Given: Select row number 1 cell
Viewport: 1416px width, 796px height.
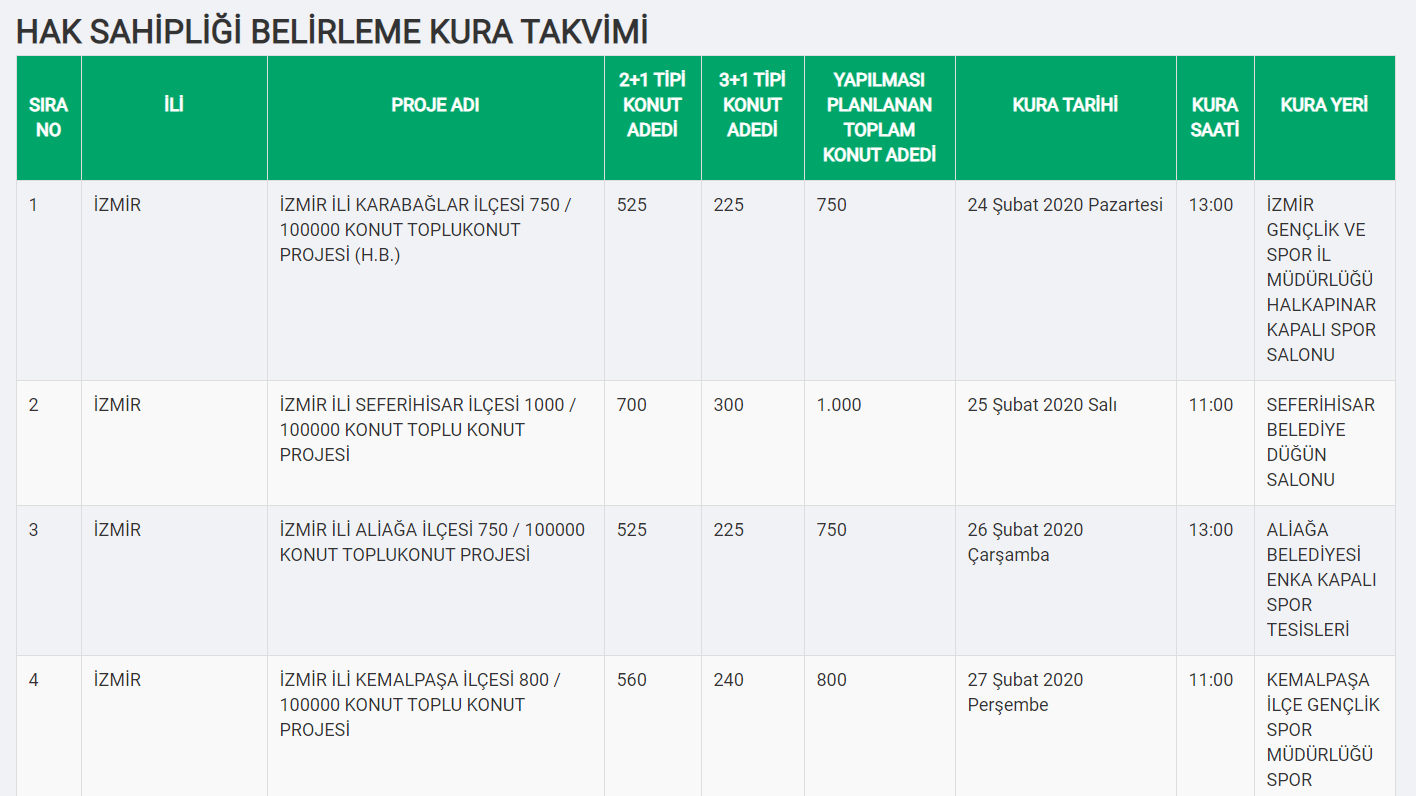Looking at the screenshot, I should pos(49,280).
